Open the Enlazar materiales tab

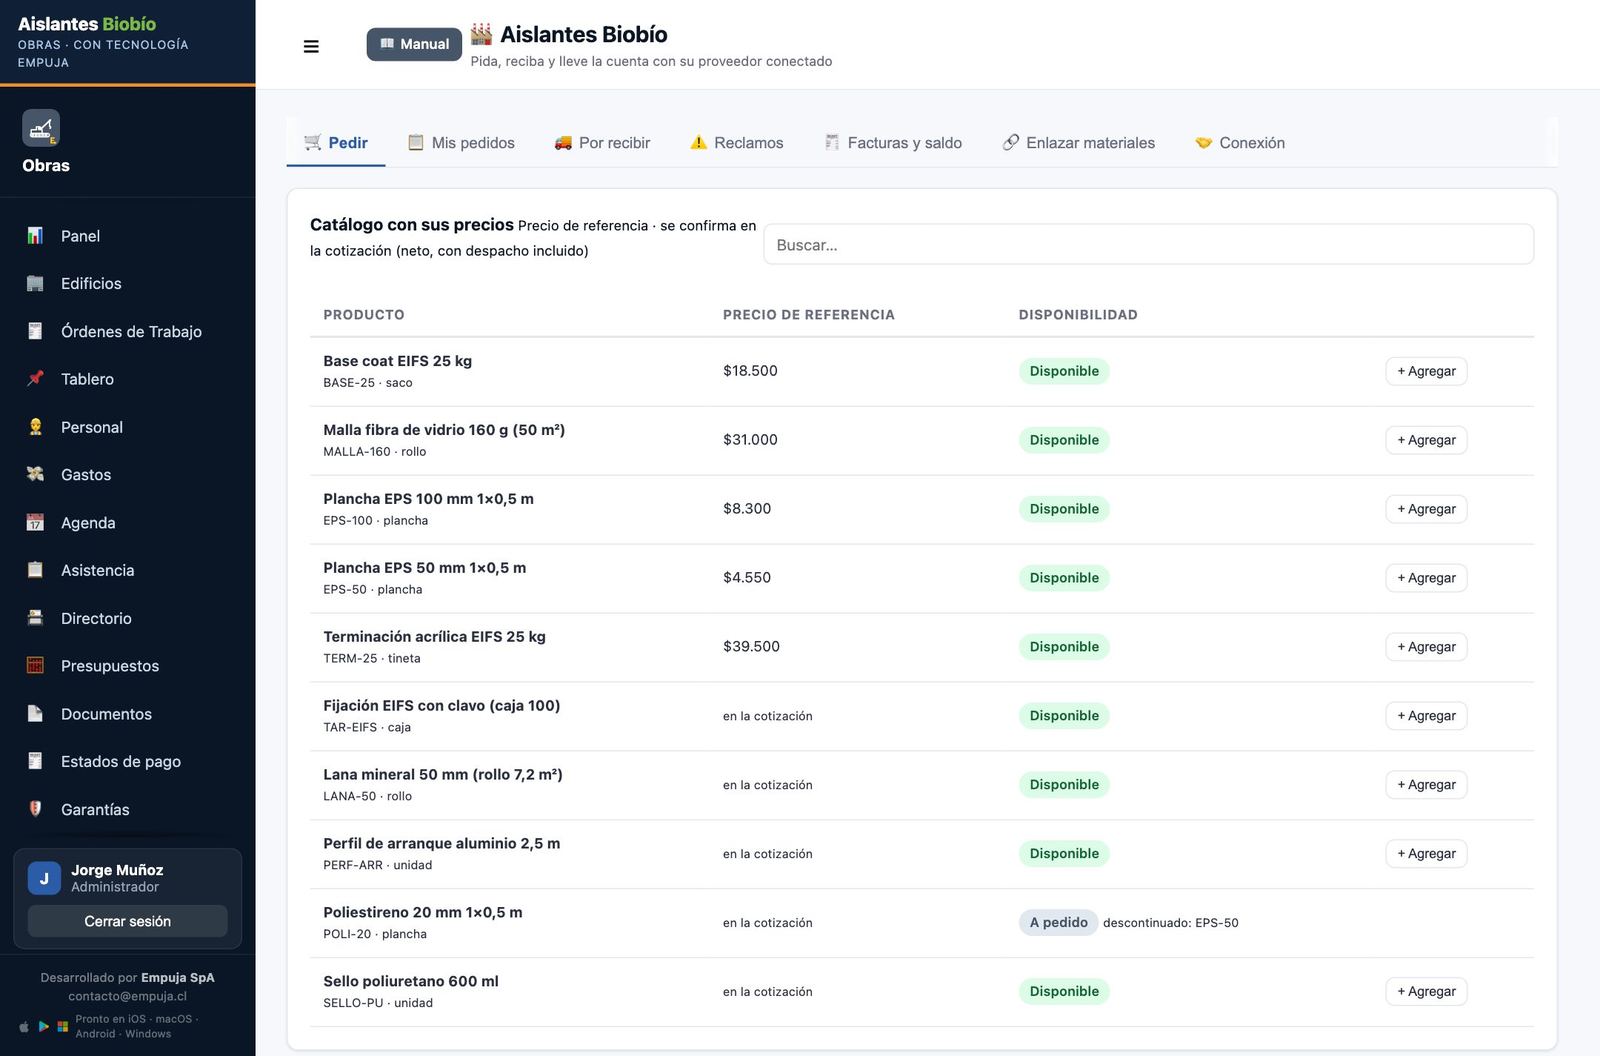1079,143
